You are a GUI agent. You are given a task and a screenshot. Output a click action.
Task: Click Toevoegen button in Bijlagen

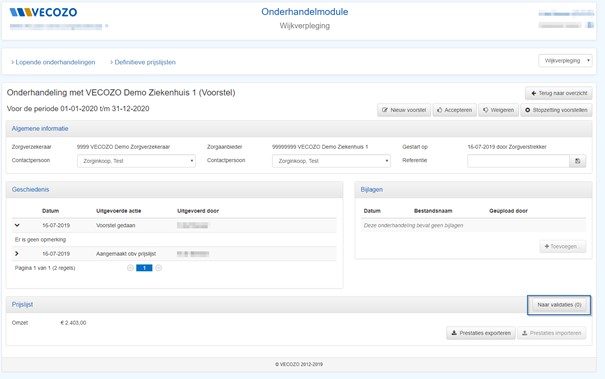(563, 246)
